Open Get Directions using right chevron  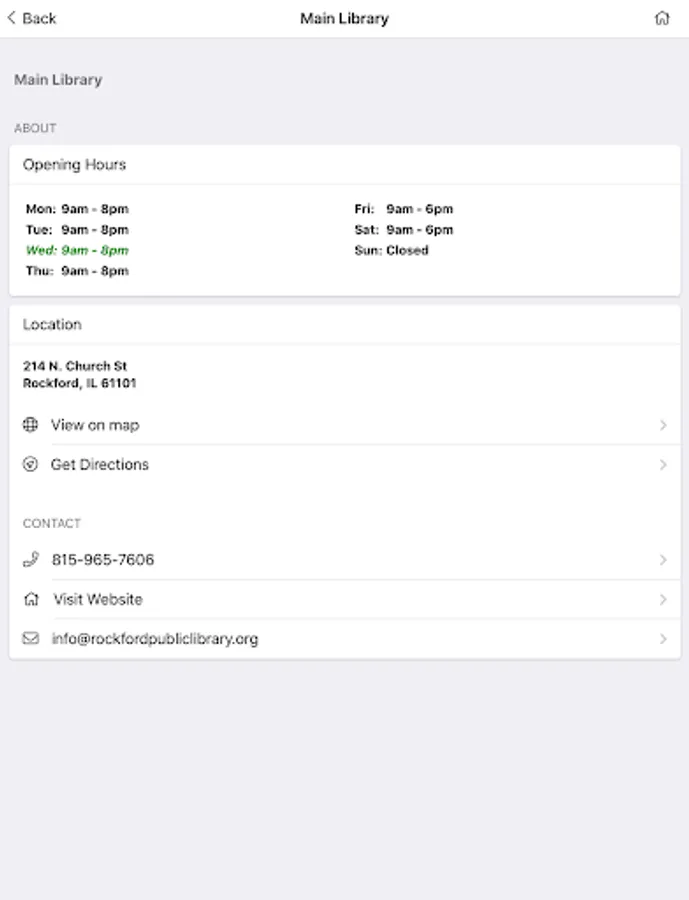click(663, 465)
